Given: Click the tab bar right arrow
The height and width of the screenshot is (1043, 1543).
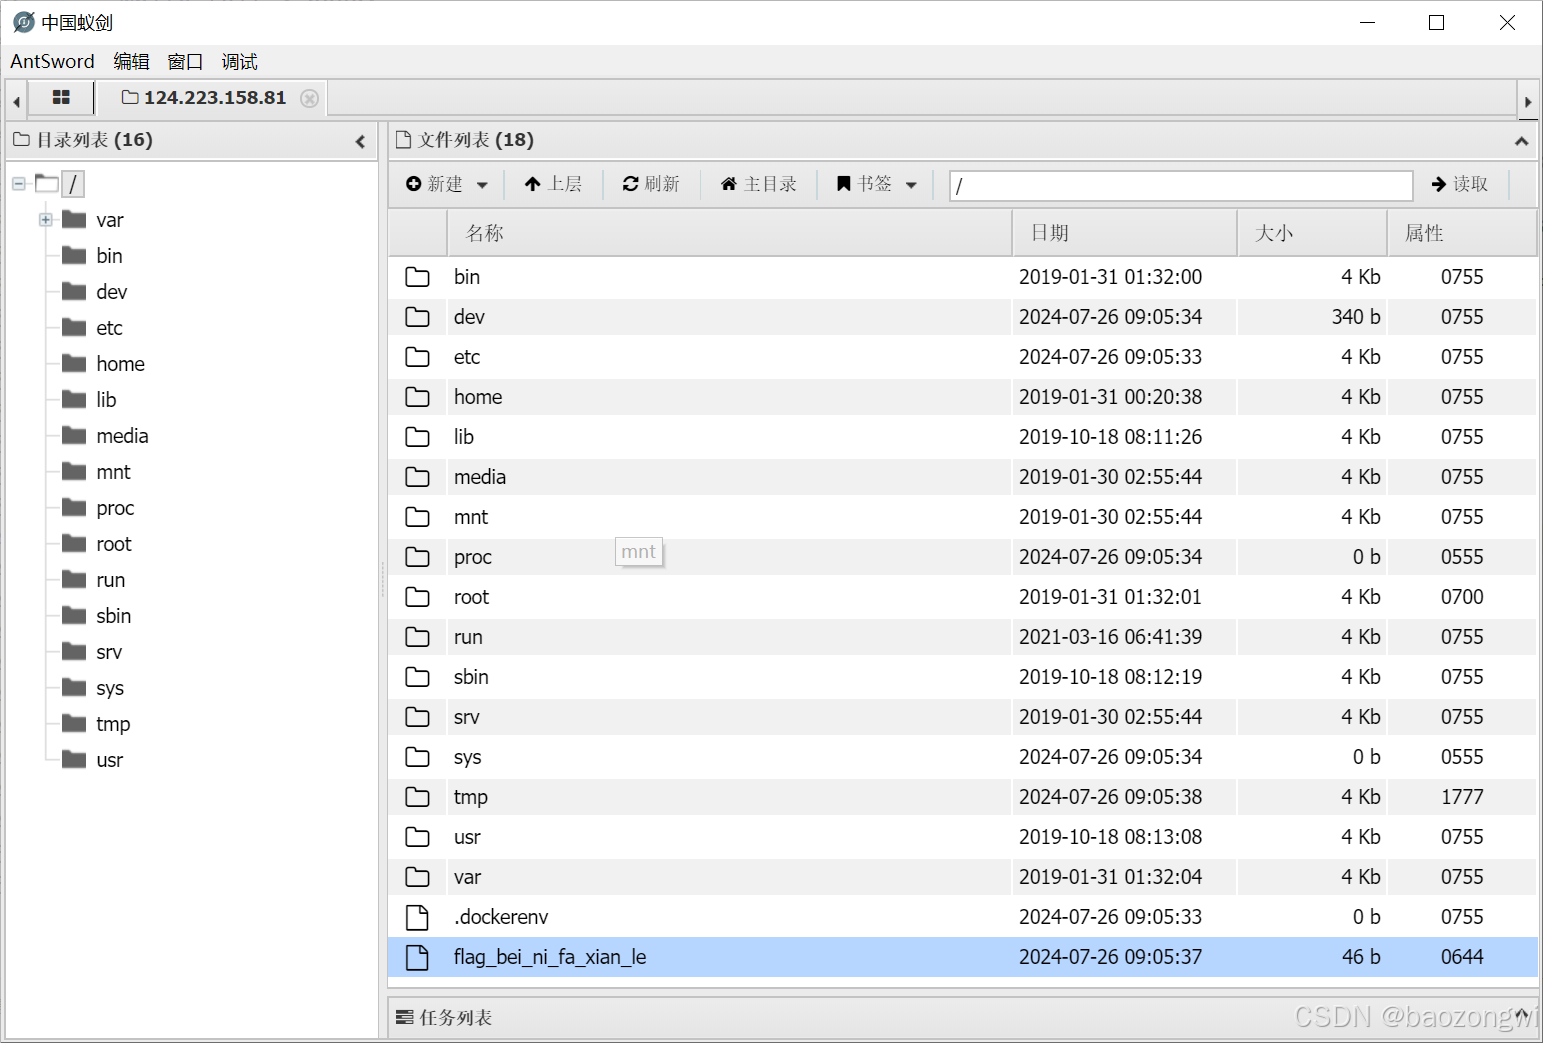Looking at the screenshot, I should pyautogui.click(x=1527, y=101).
